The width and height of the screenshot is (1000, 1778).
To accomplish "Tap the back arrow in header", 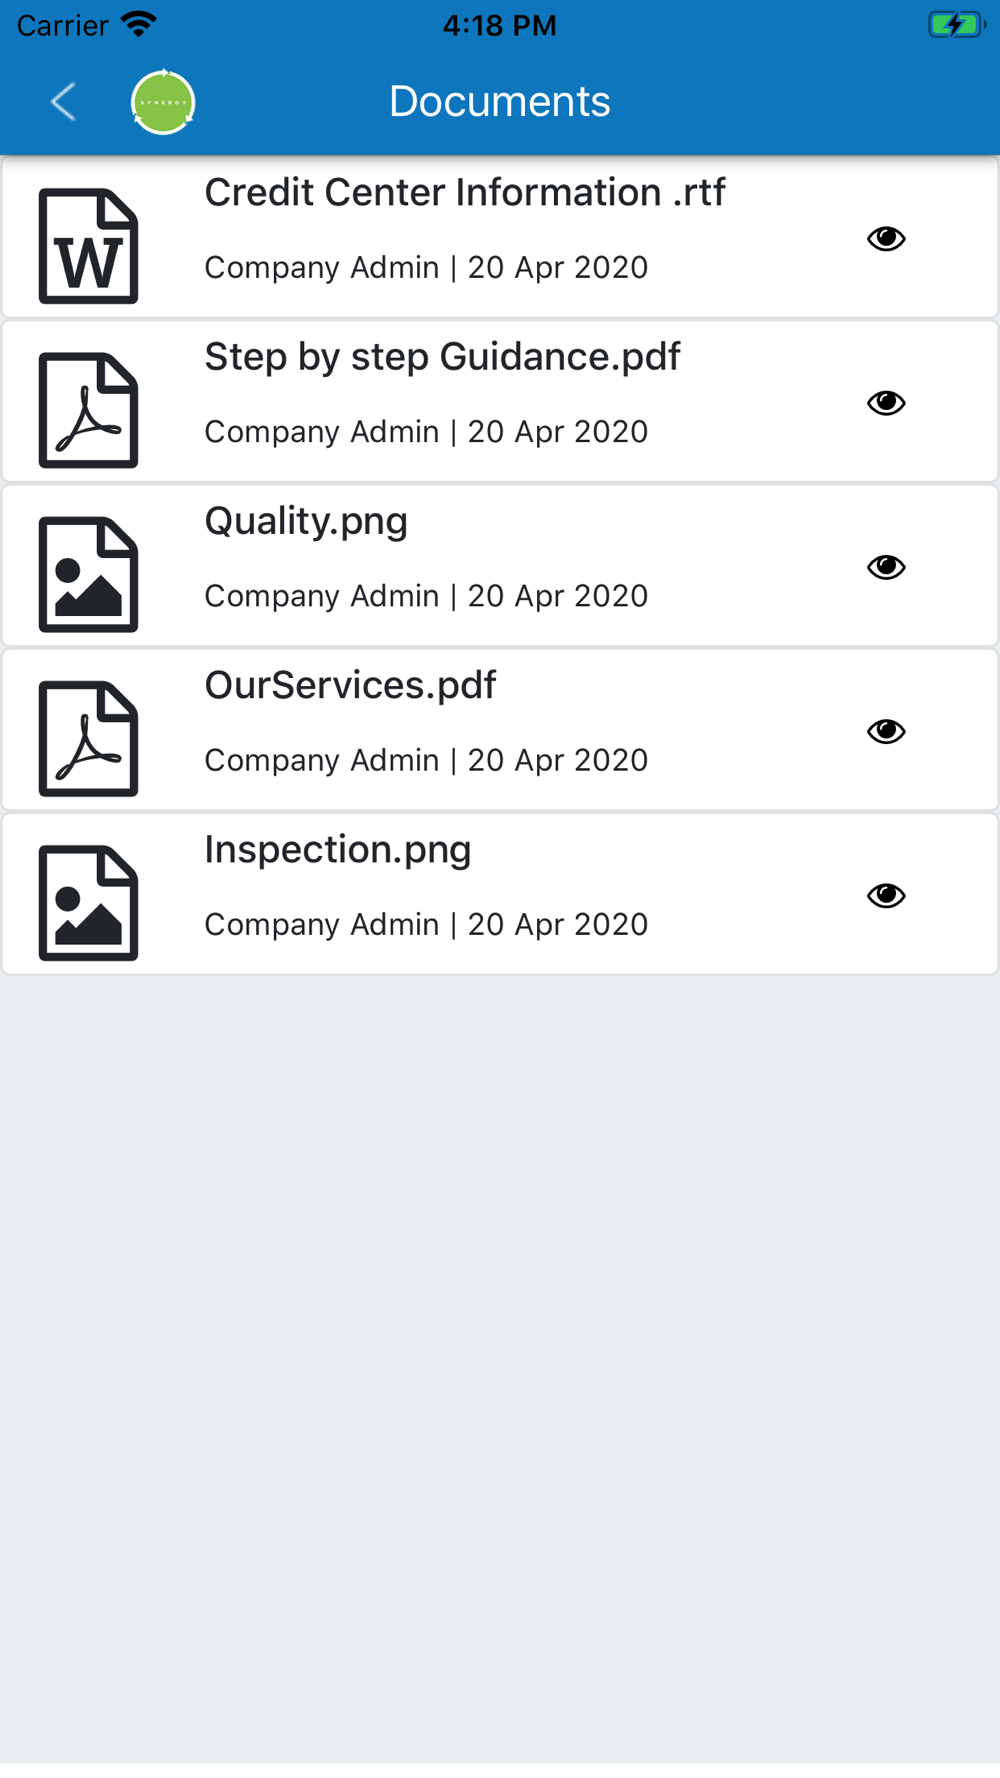I will pos(63,102).
